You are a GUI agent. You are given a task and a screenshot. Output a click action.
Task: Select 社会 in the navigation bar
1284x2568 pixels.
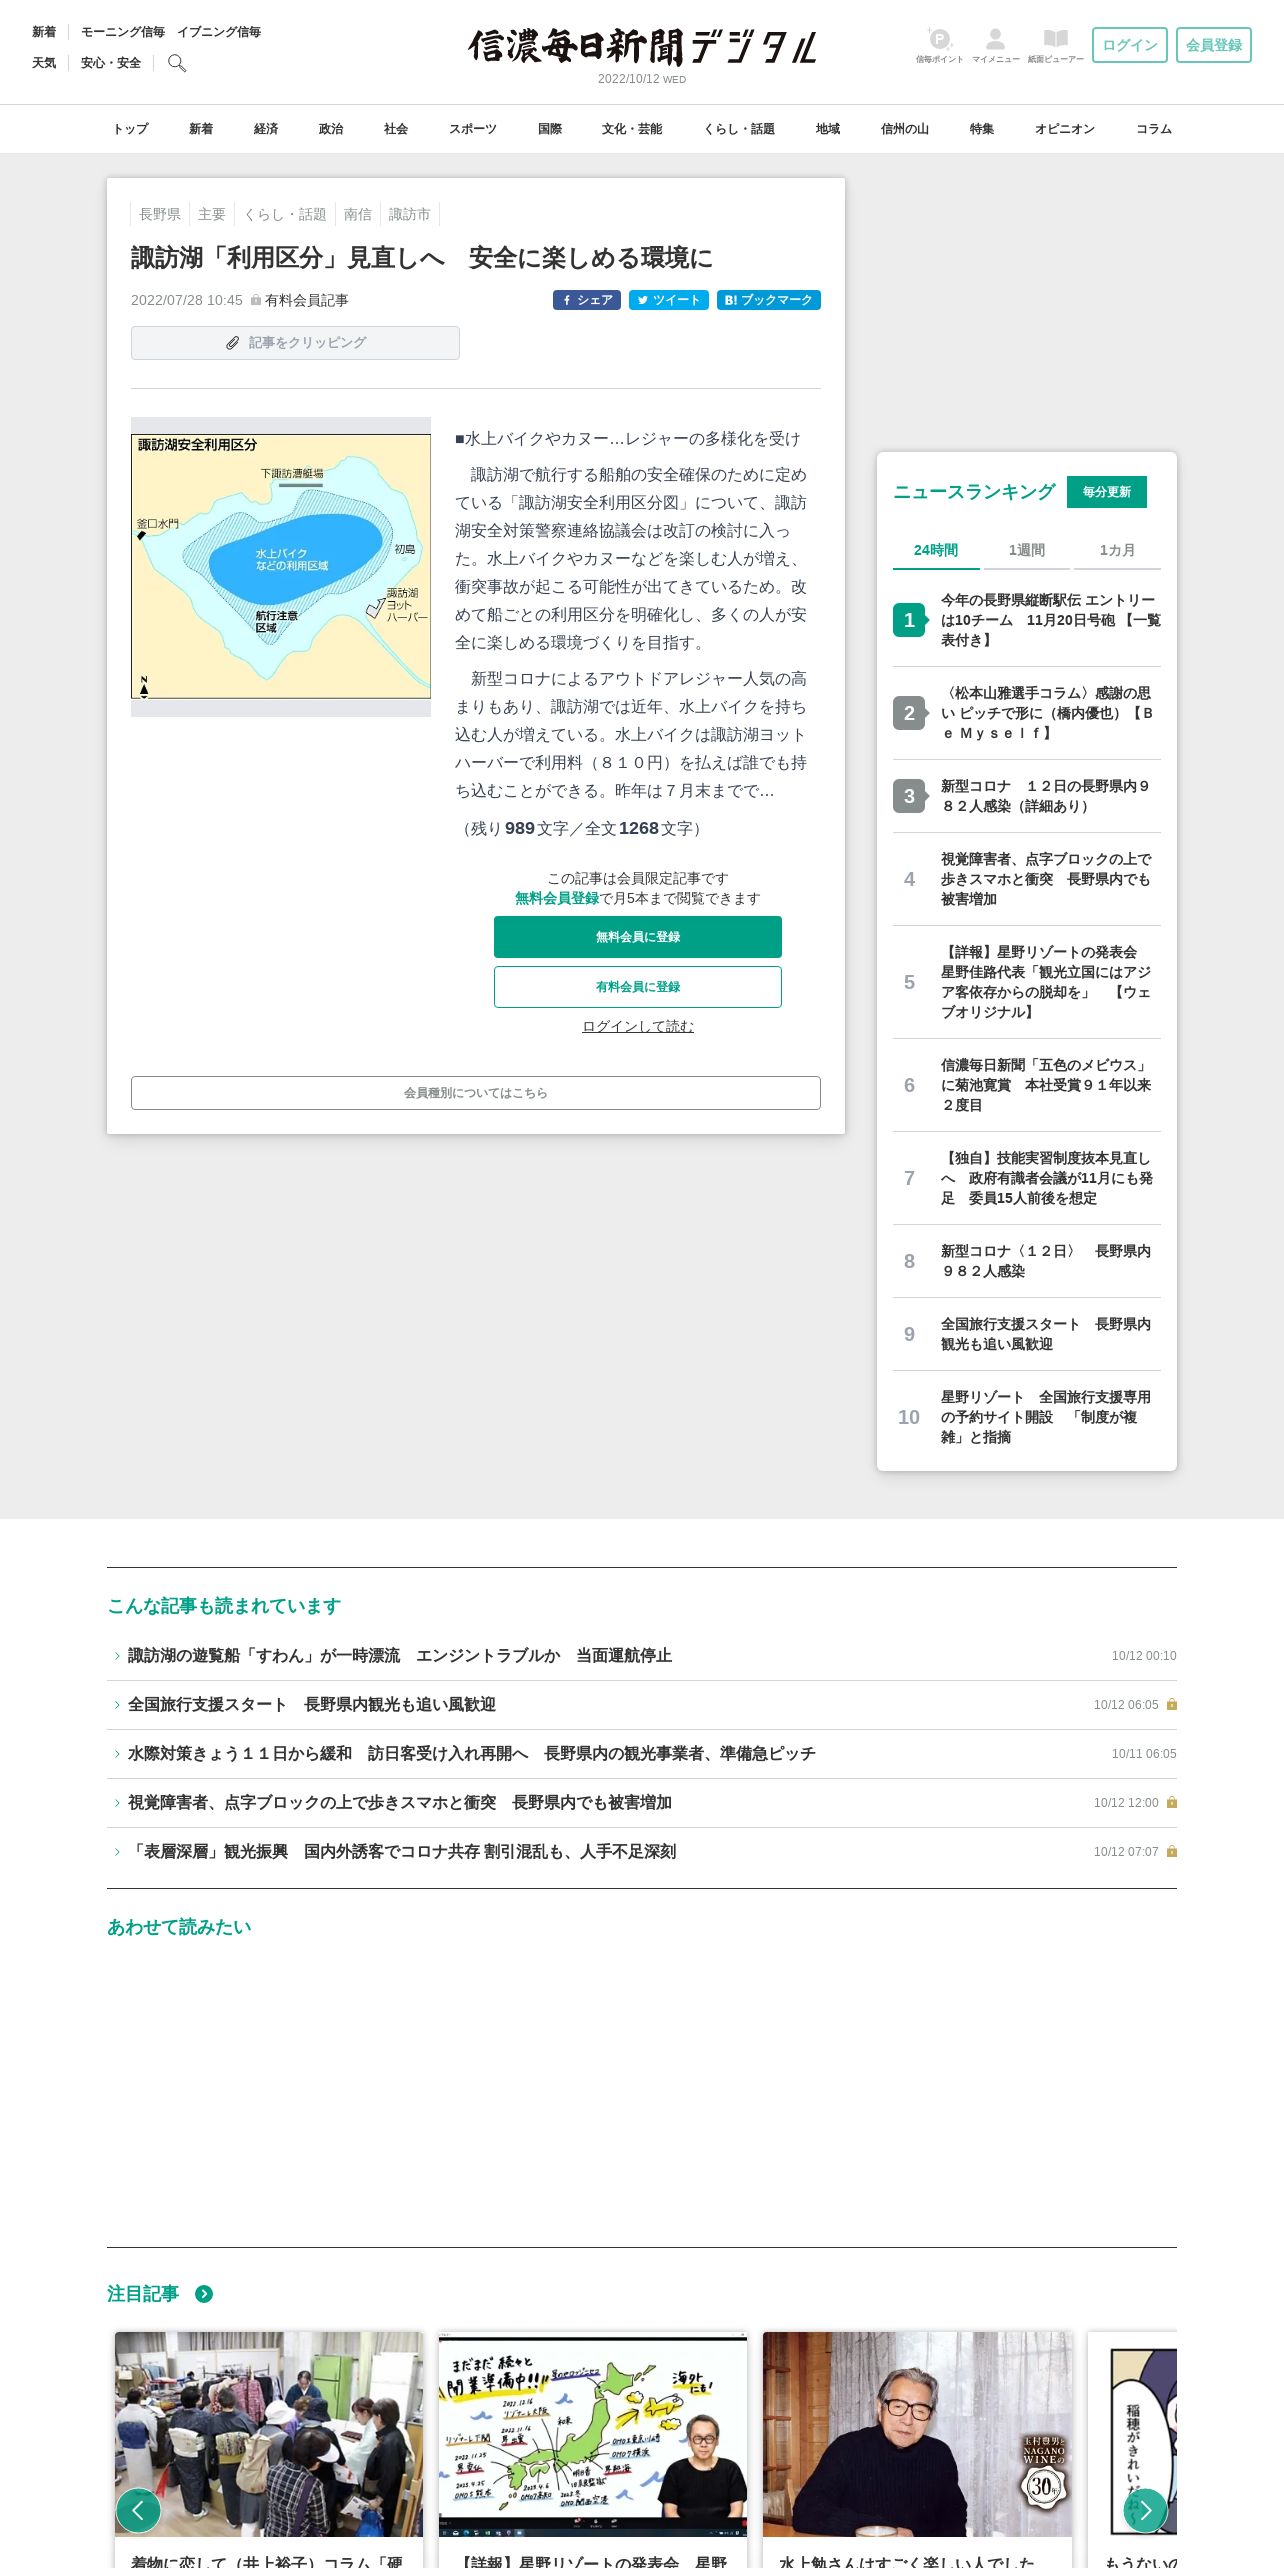pyautogui.click(x=396, y=129)
